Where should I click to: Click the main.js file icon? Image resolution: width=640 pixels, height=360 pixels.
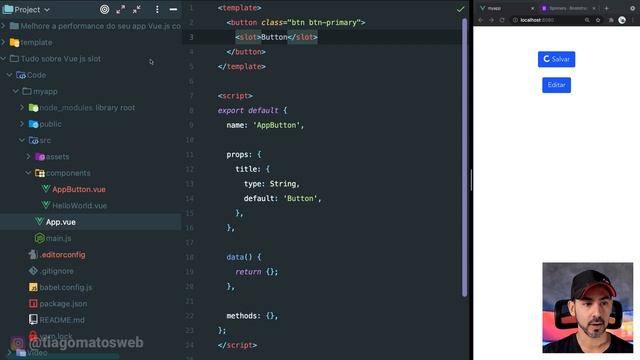(40, 238)
